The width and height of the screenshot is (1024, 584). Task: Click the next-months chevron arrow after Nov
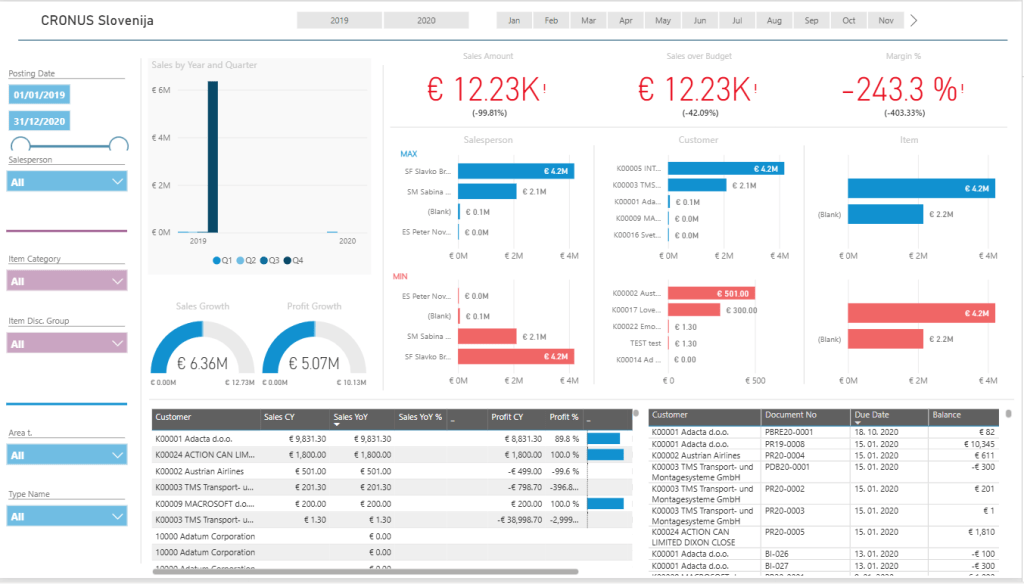click(913, 20)
